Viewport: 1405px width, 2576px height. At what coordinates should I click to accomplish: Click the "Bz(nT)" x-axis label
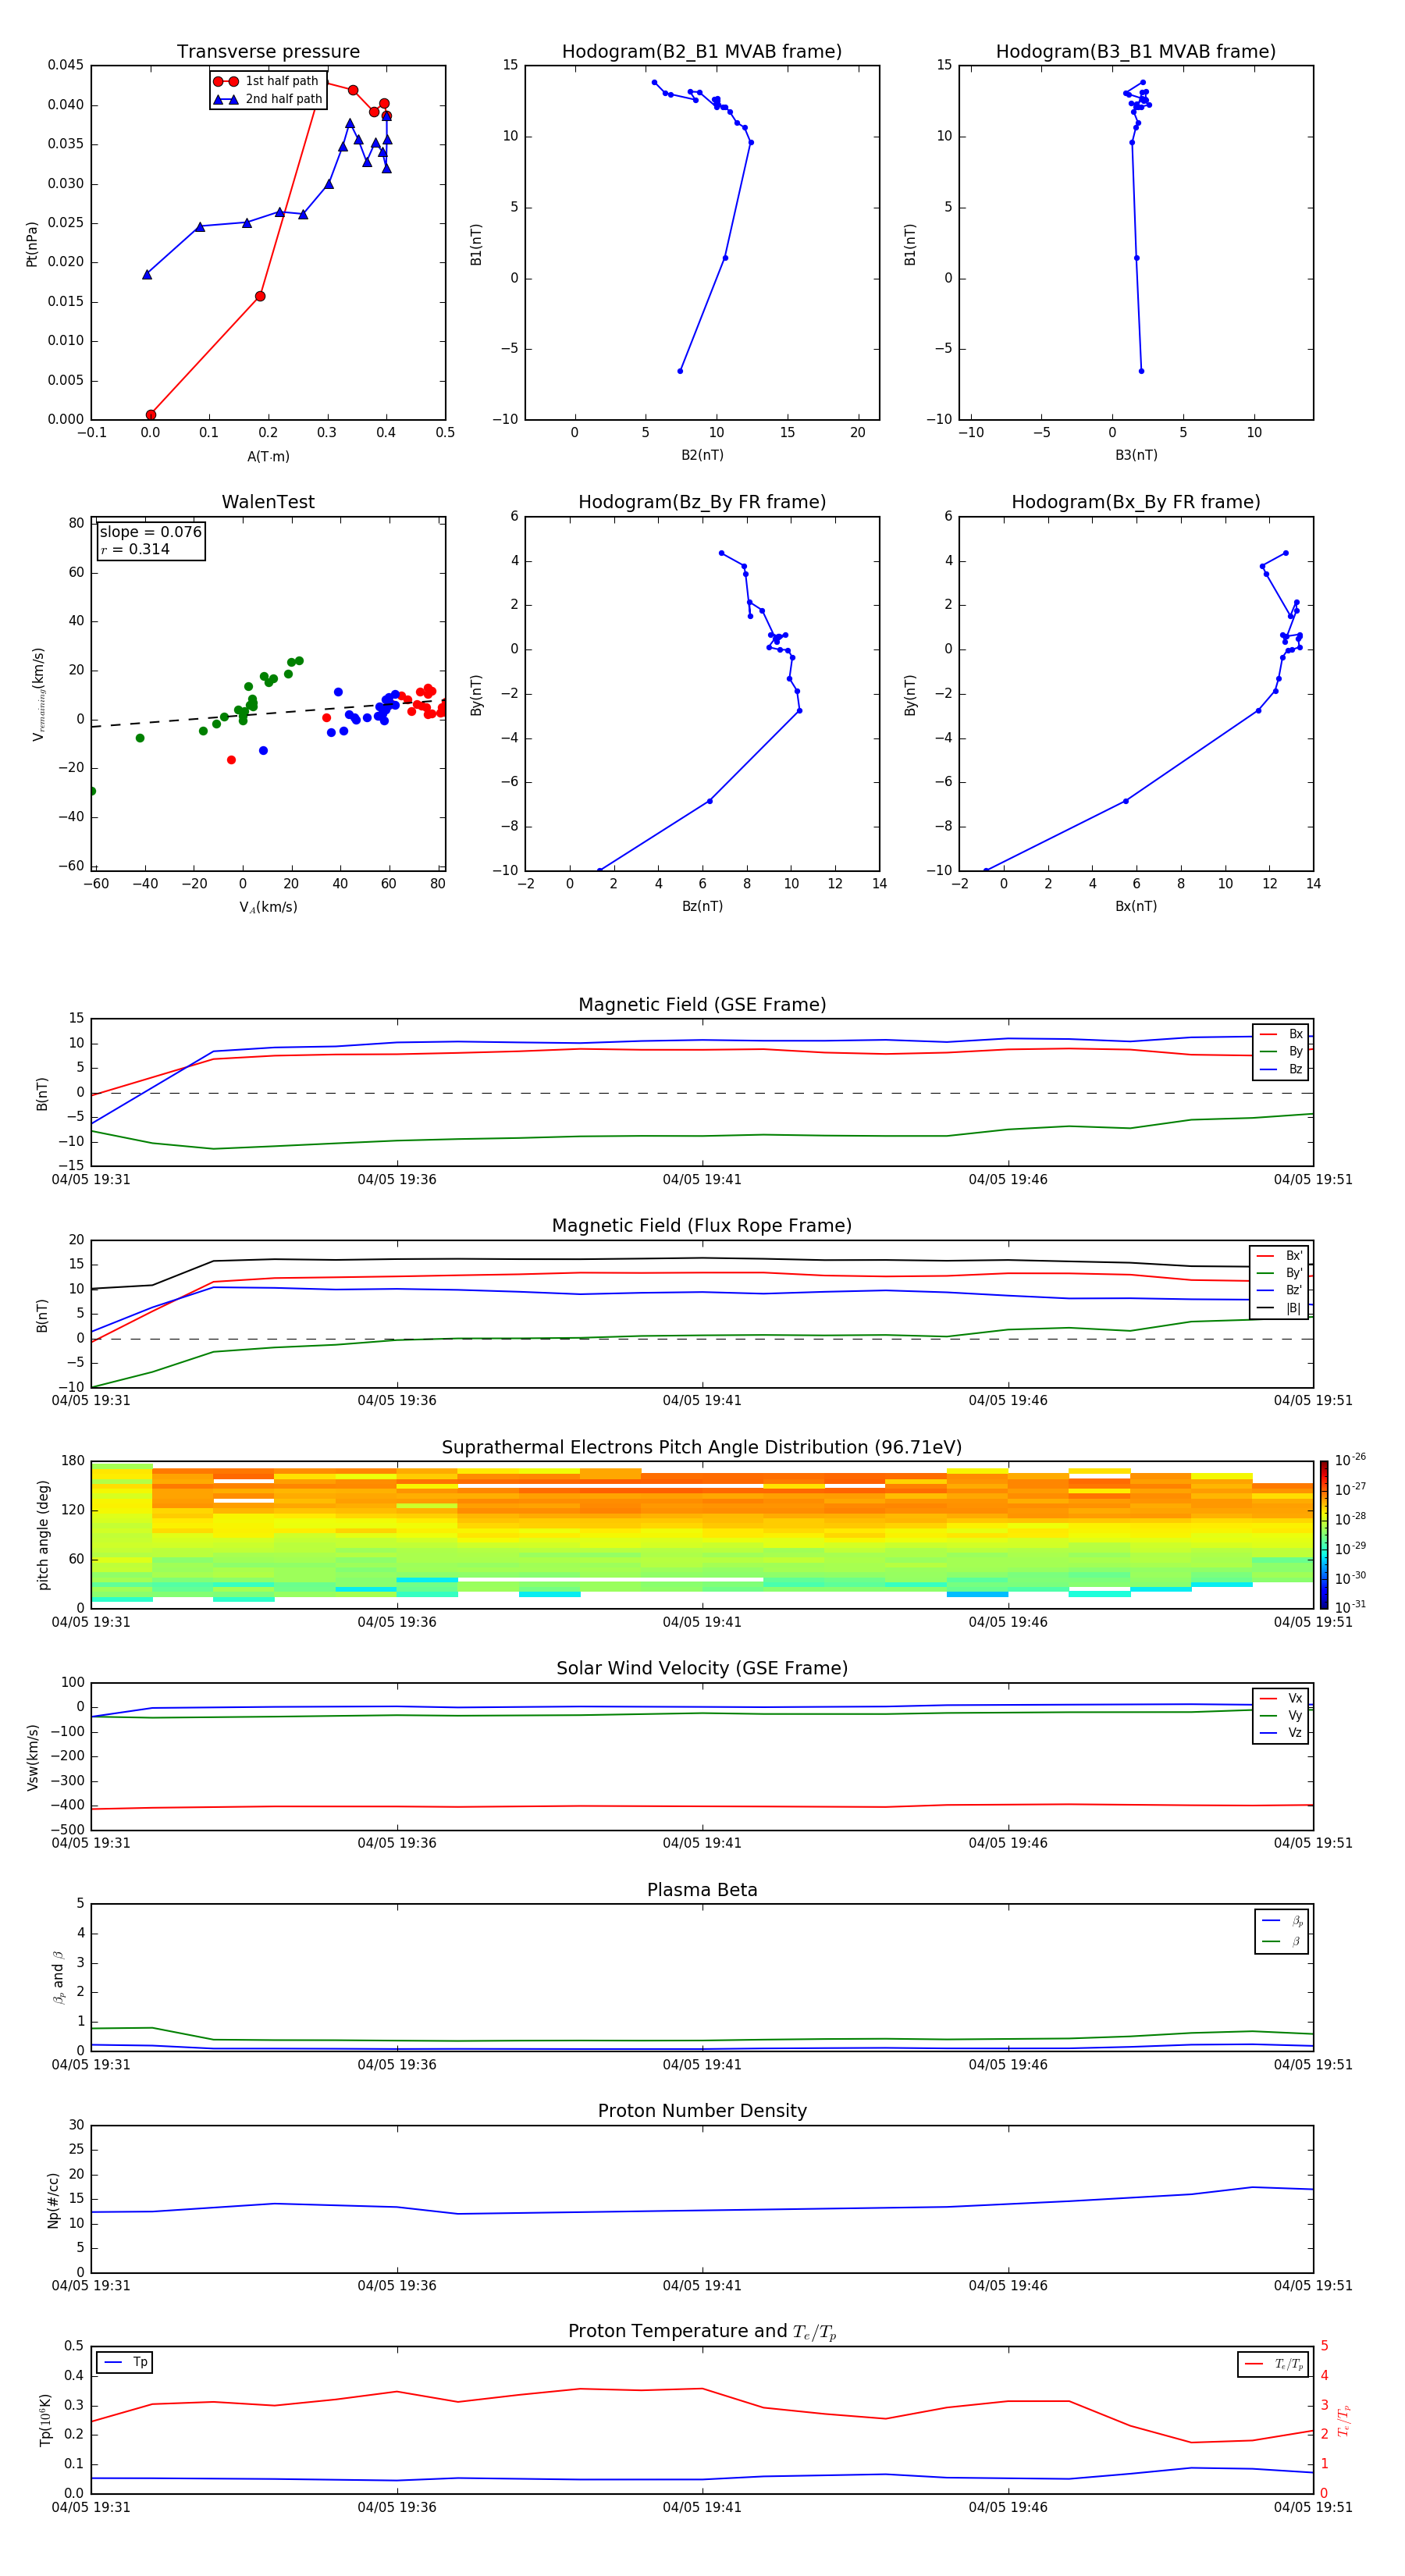coord(702,906)
